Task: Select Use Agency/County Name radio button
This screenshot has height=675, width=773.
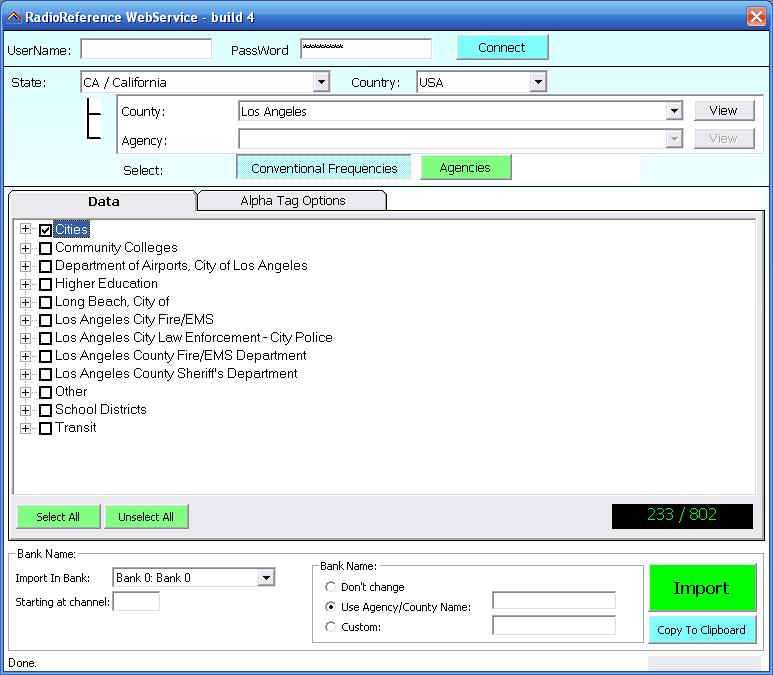Action: (x=330, y=606)
